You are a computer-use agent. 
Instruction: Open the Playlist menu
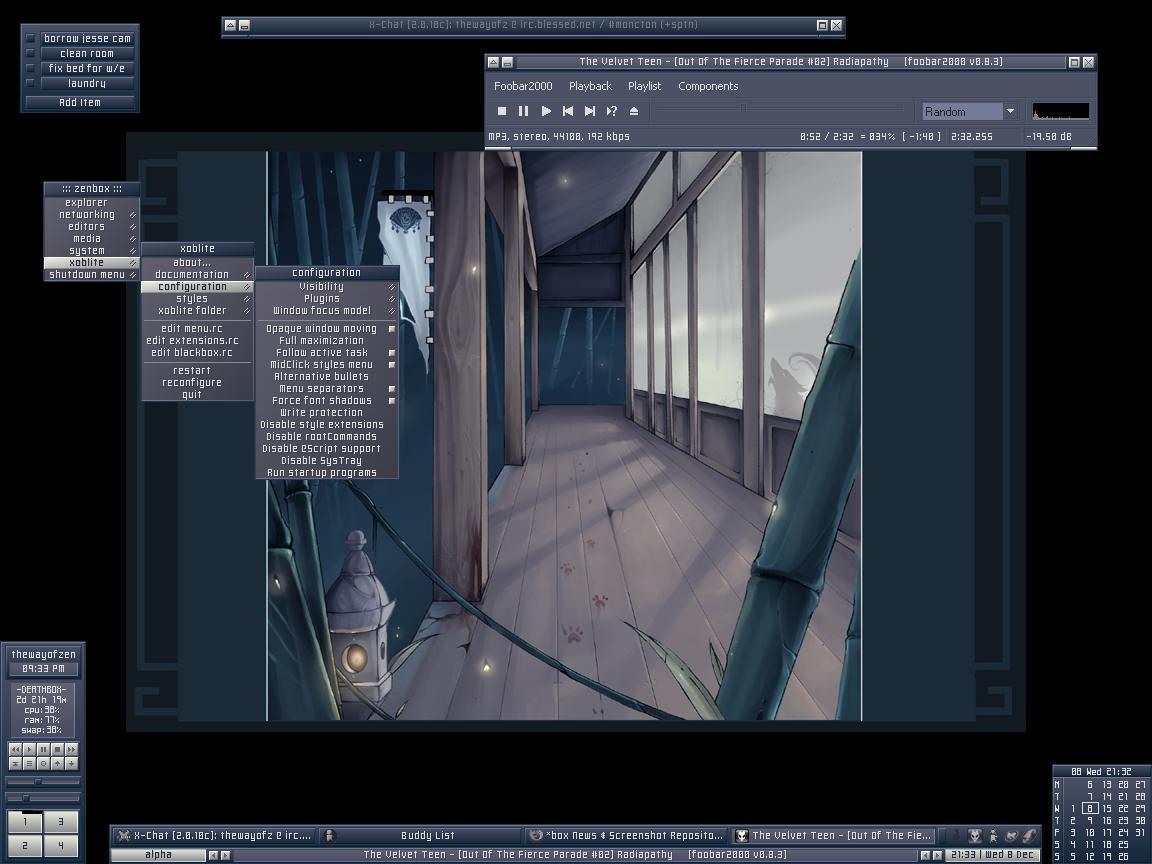644,86
